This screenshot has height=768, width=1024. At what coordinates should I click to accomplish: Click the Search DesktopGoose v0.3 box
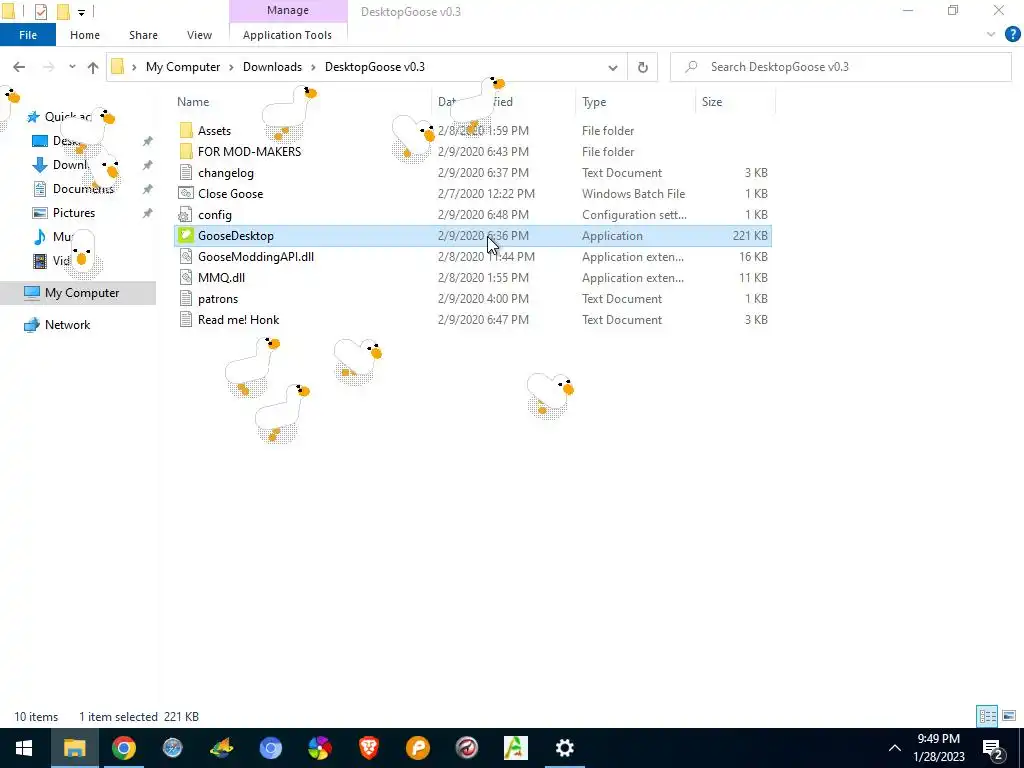(841, 67)
